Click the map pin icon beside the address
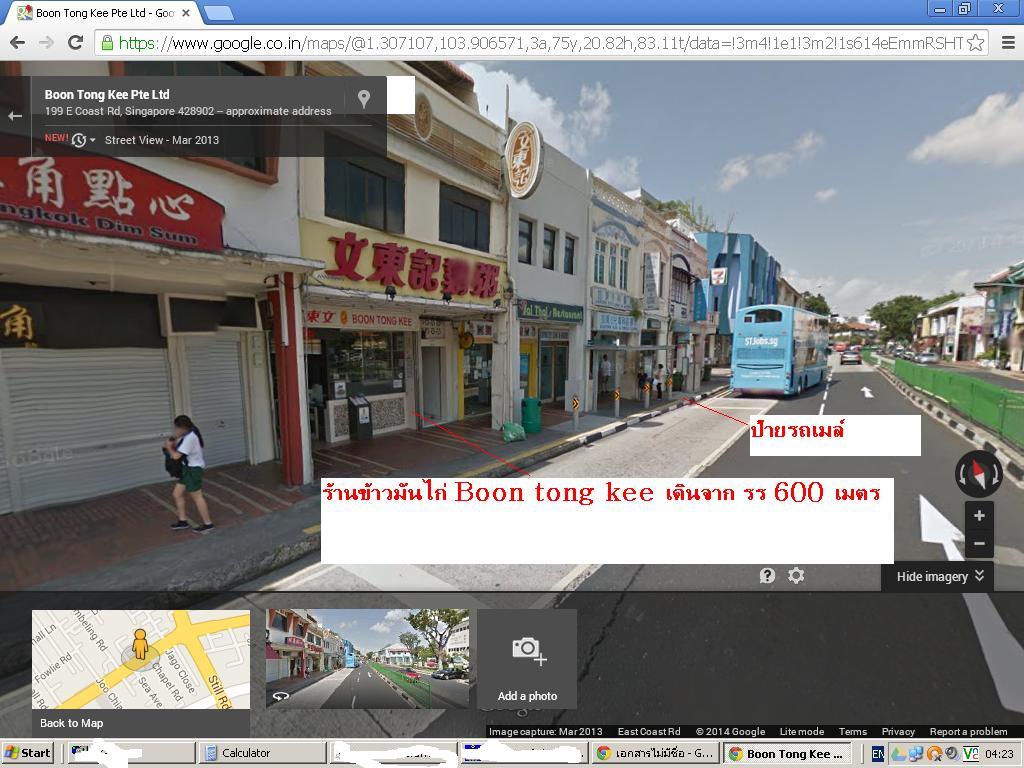Image resolution: width=1024 pixels, height=768 pixels. [x=364, y=99]
